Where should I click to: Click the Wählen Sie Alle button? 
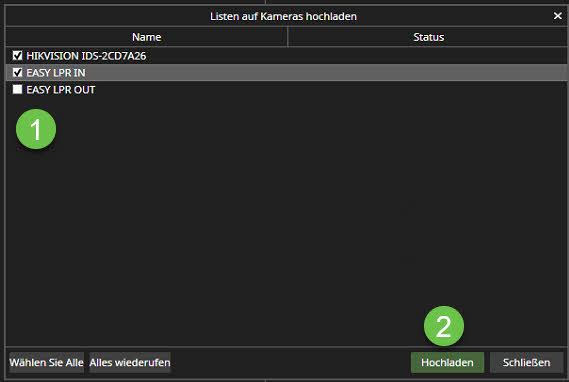[x=46, y=362]
